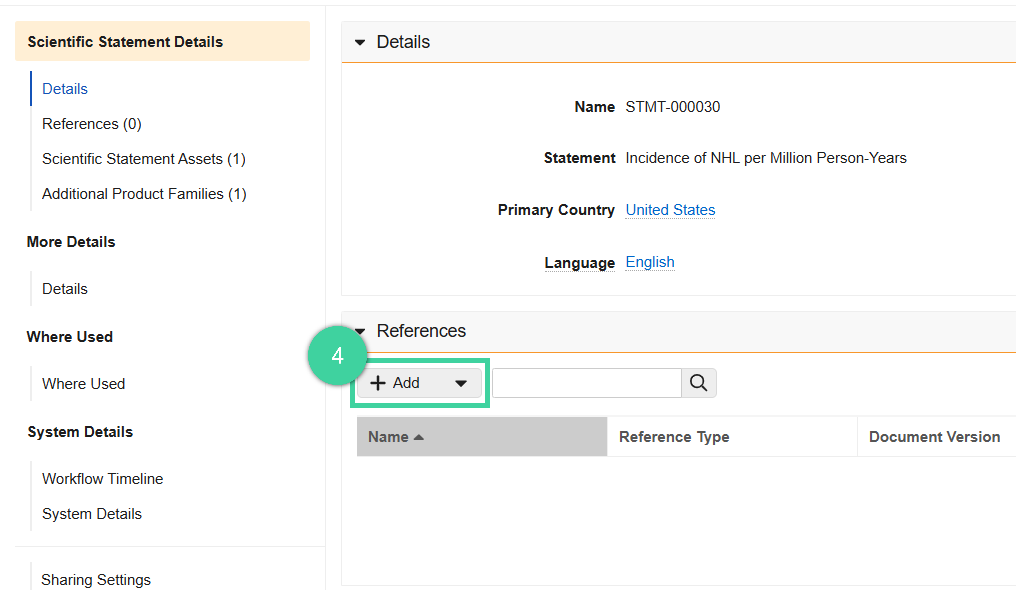Open the English language link

649,262
